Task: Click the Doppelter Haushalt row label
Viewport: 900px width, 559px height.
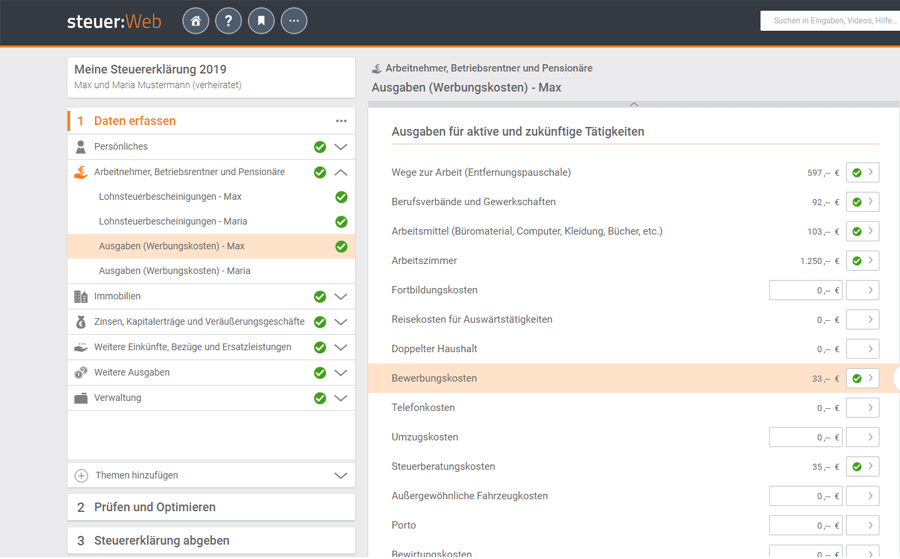Action: click(435, 349)
